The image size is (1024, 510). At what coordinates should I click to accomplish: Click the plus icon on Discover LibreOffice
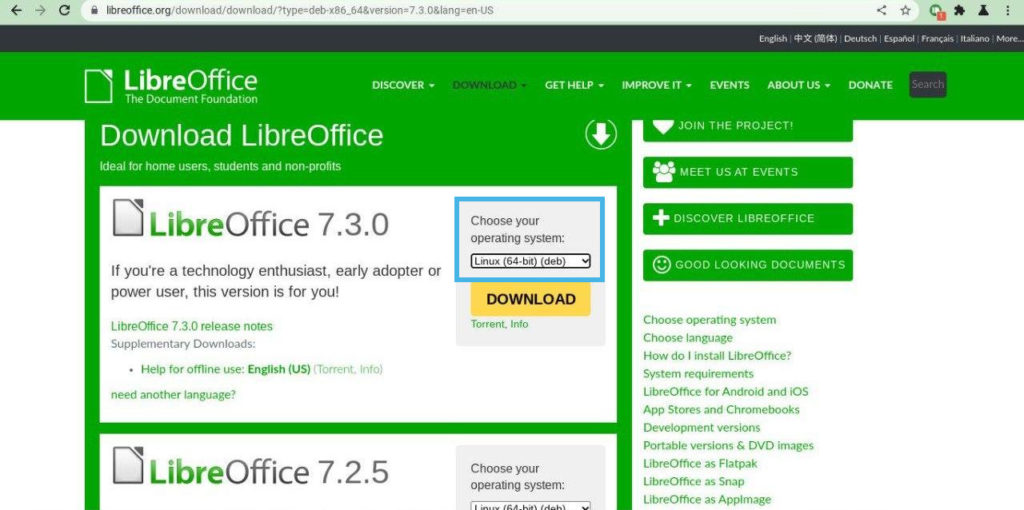coord(661,218)
